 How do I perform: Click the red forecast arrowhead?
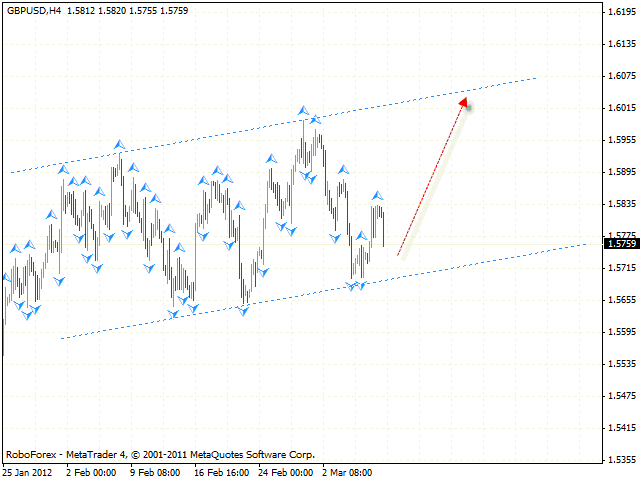pyautogui.click(x=463, y=102)
